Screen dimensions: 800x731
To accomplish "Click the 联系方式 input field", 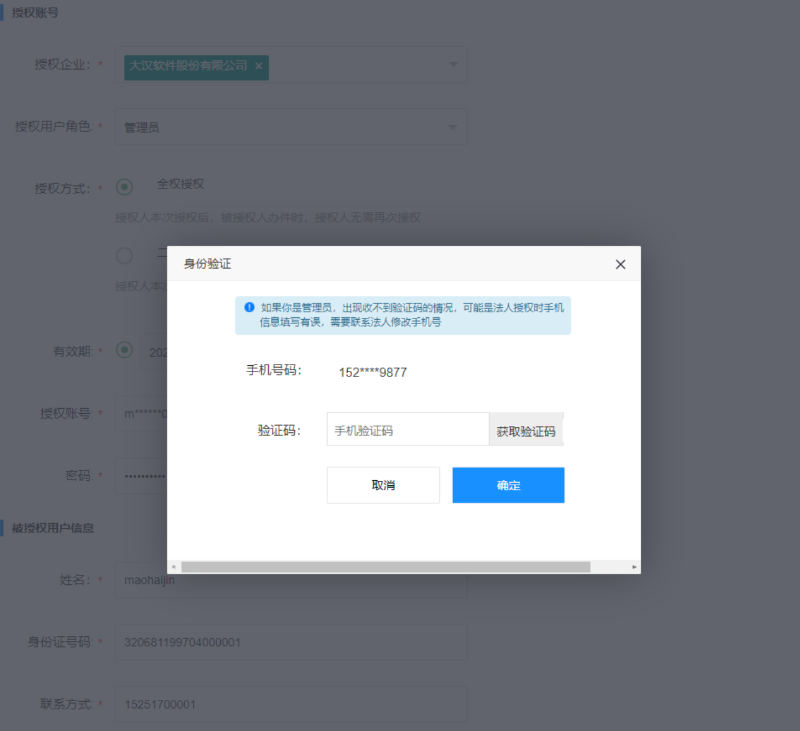I will pyautogui.click(x=290, y=704).
